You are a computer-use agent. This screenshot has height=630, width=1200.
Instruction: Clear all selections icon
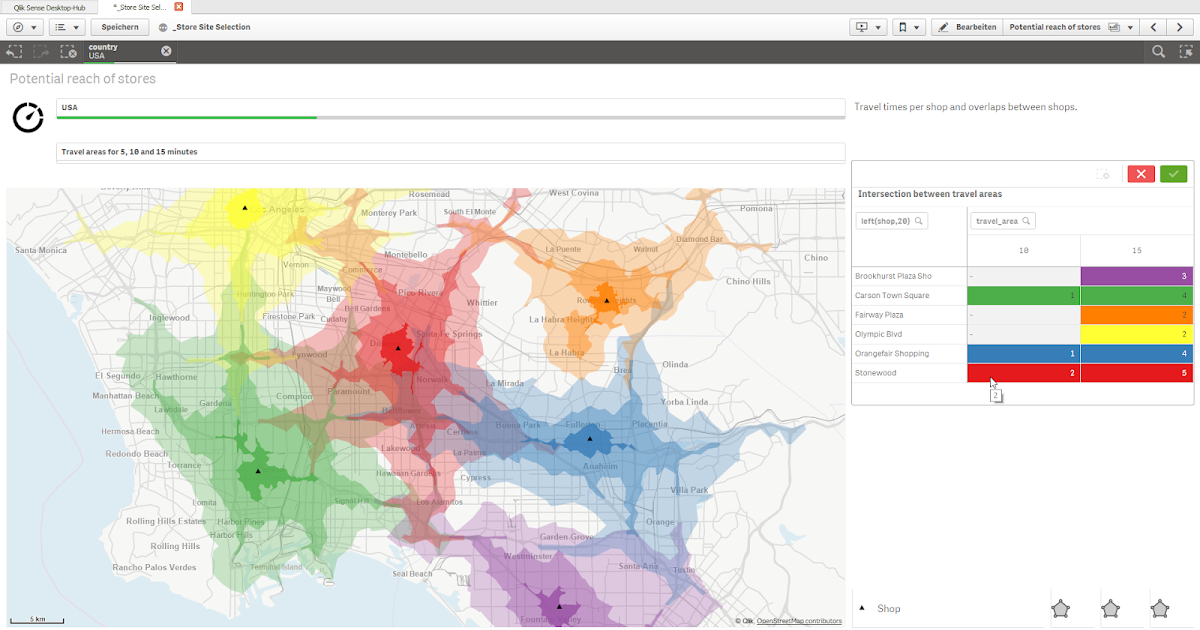pyautogui.click(x=68, y=51)
